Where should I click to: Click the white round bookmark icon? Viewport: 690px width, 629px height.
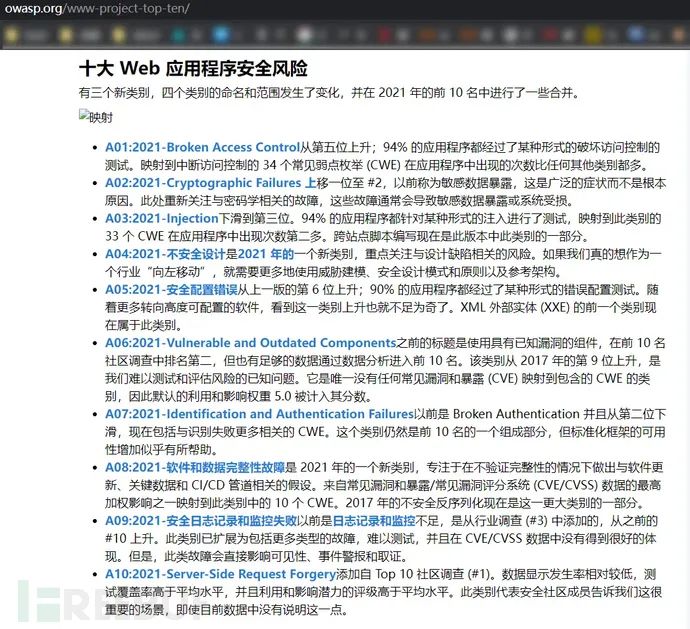(305, 34)
